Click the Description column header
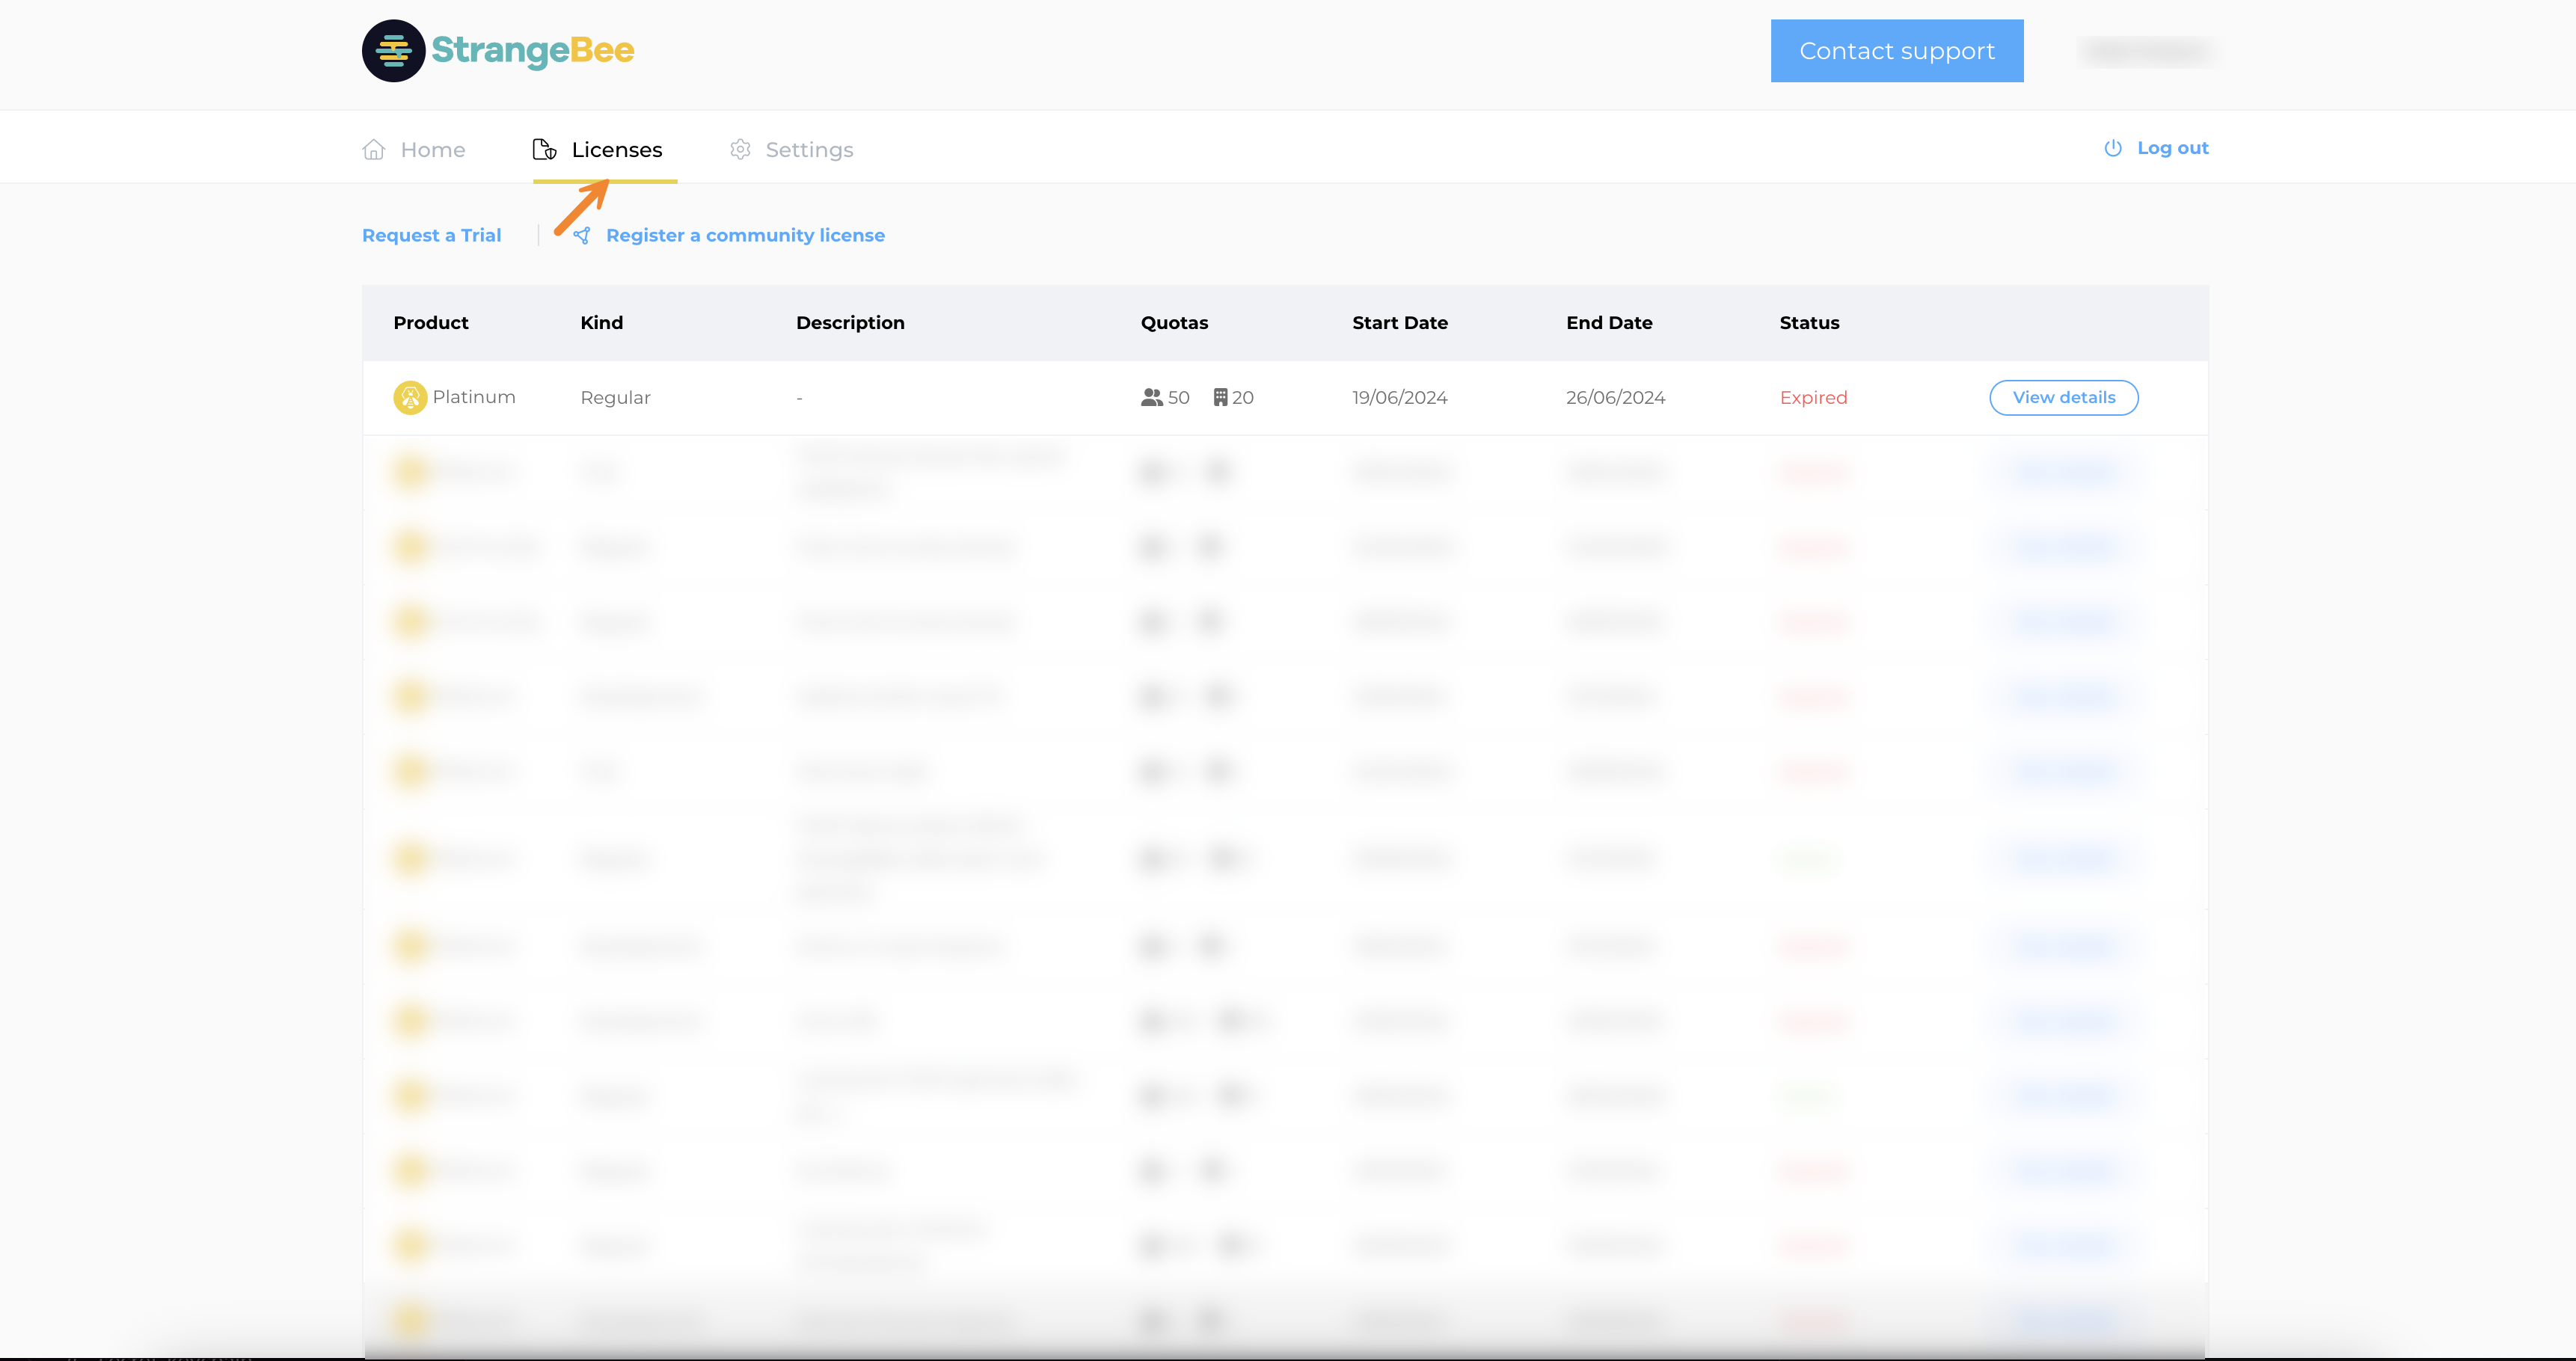 [851, 323]
